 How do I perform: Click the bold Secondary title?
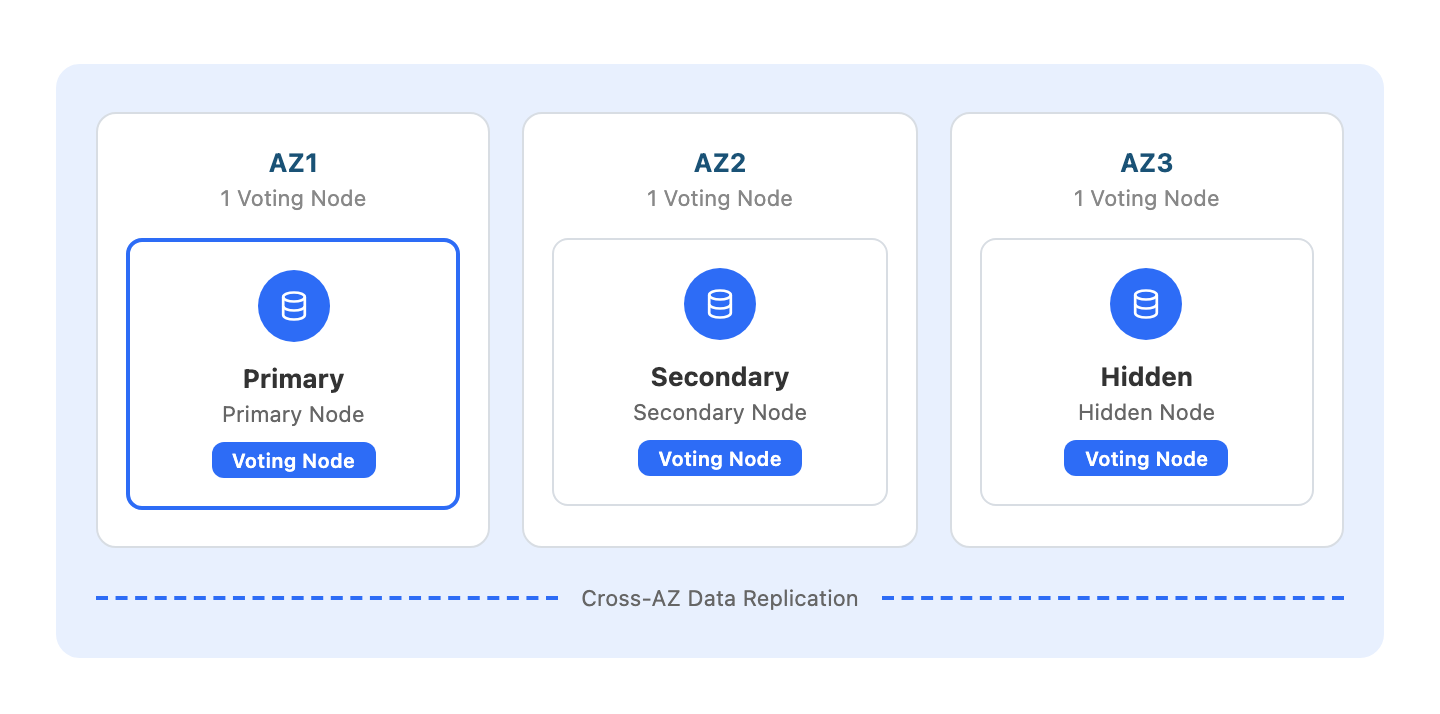[x=720, y=377]
